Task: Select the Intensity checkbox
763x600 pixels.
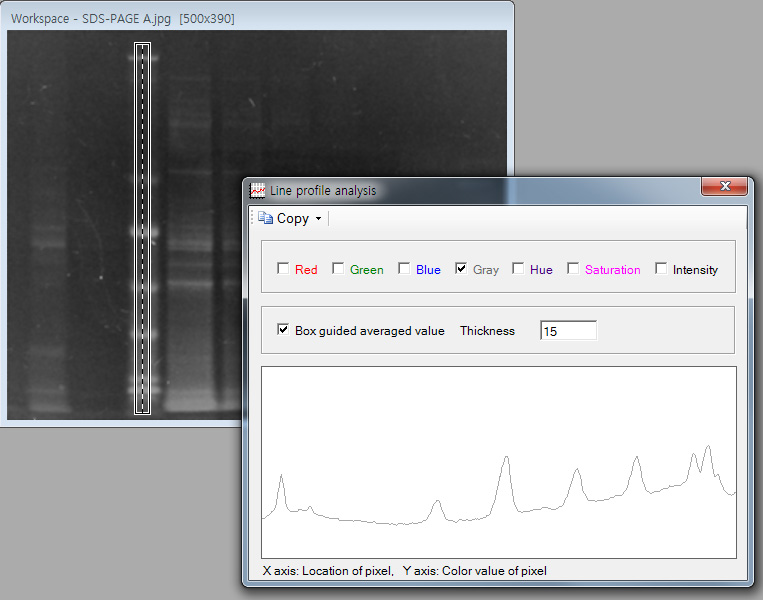Action: point(661,269)
